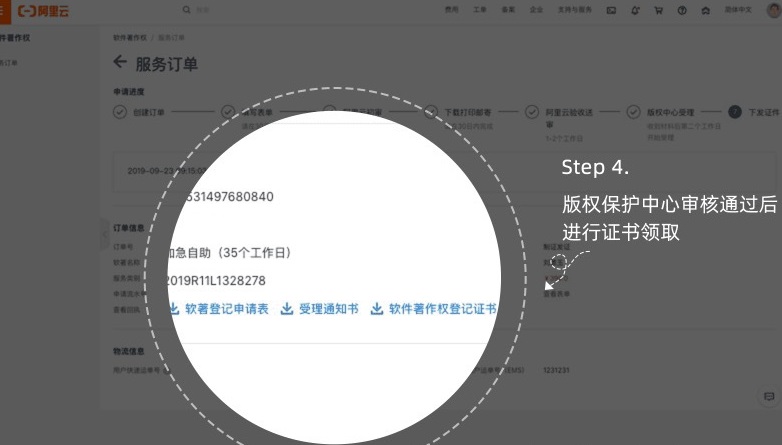Click the 加急自助（35个工作日） service type text
Viewport: 782px width, 445px height.
pos(229,253)
